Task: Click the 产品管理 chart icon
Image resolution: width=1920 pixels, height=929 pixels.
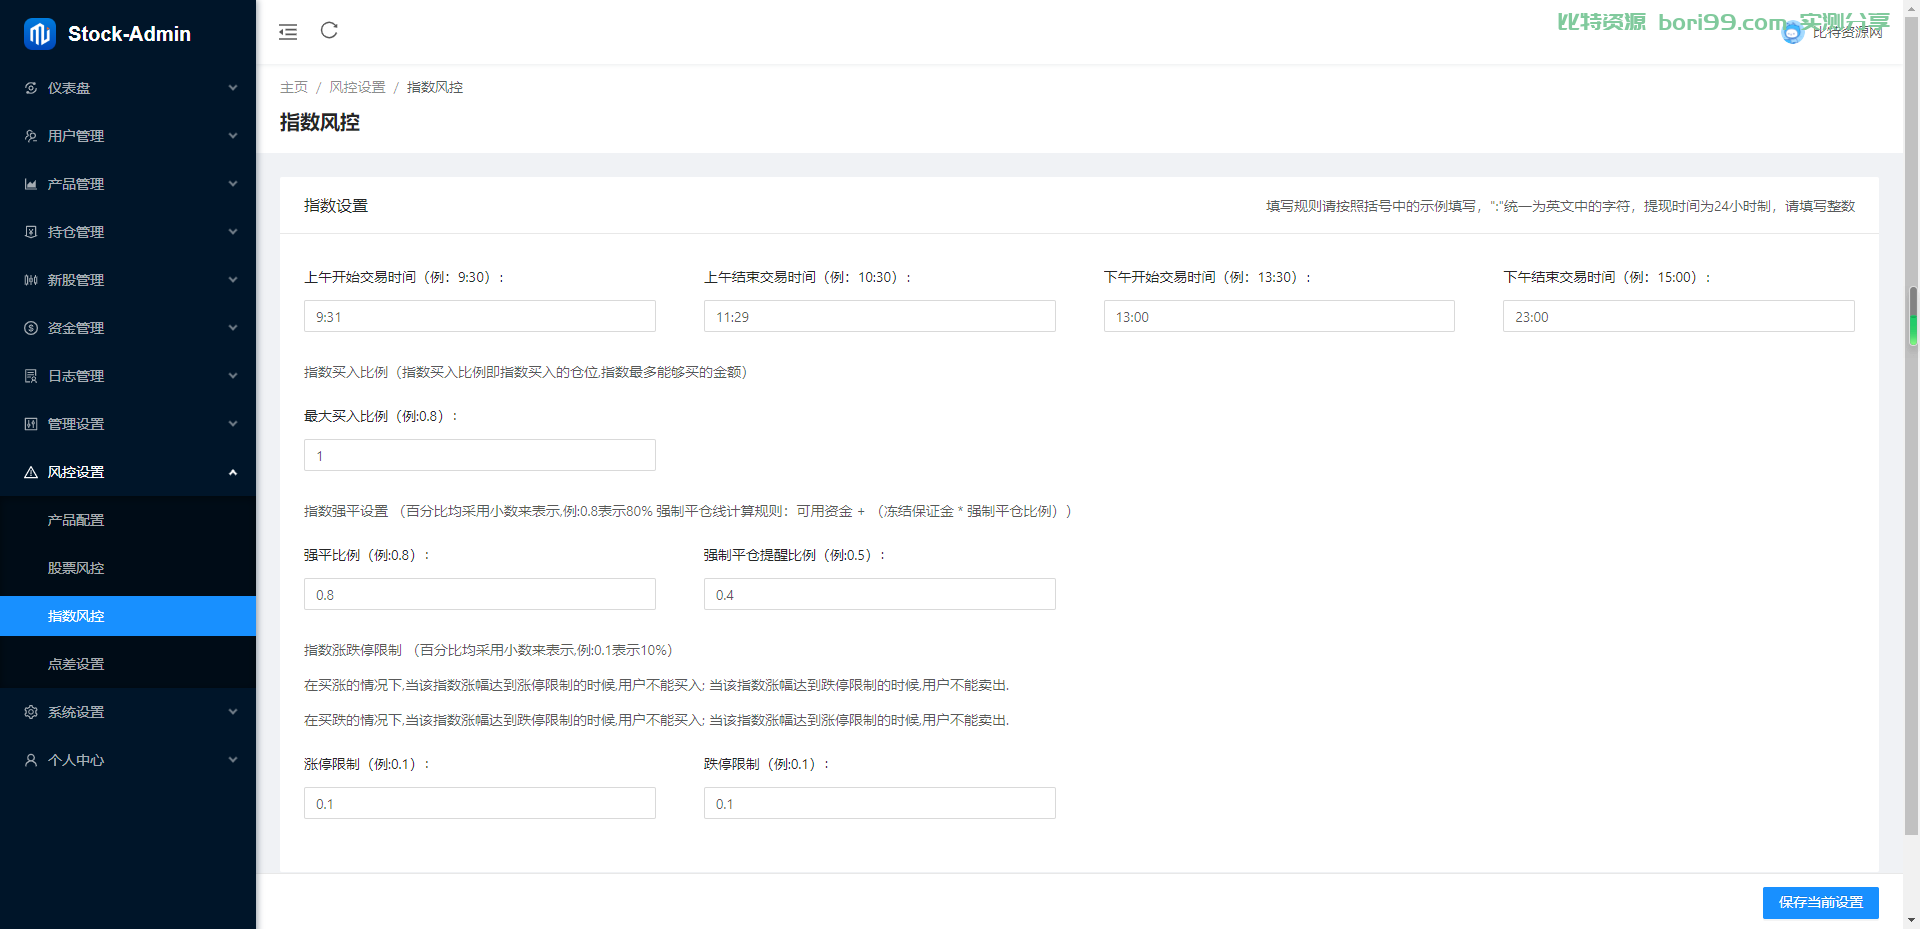Action: [x=31, y=184]
